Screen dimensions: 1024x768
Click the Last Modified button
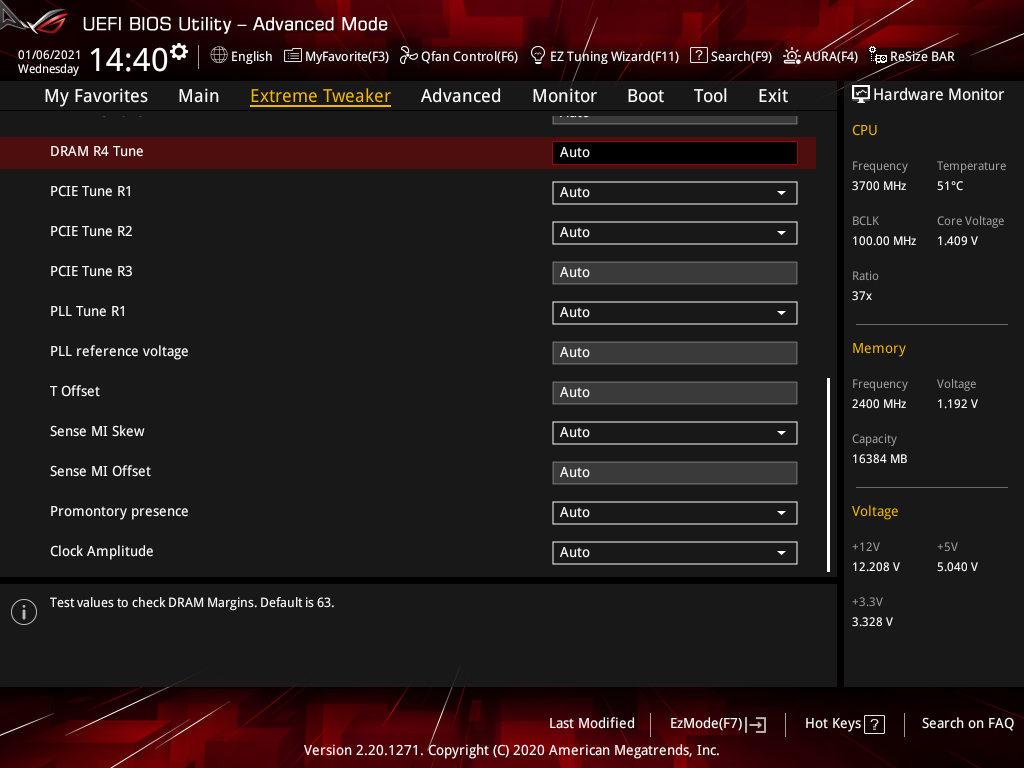592,724
